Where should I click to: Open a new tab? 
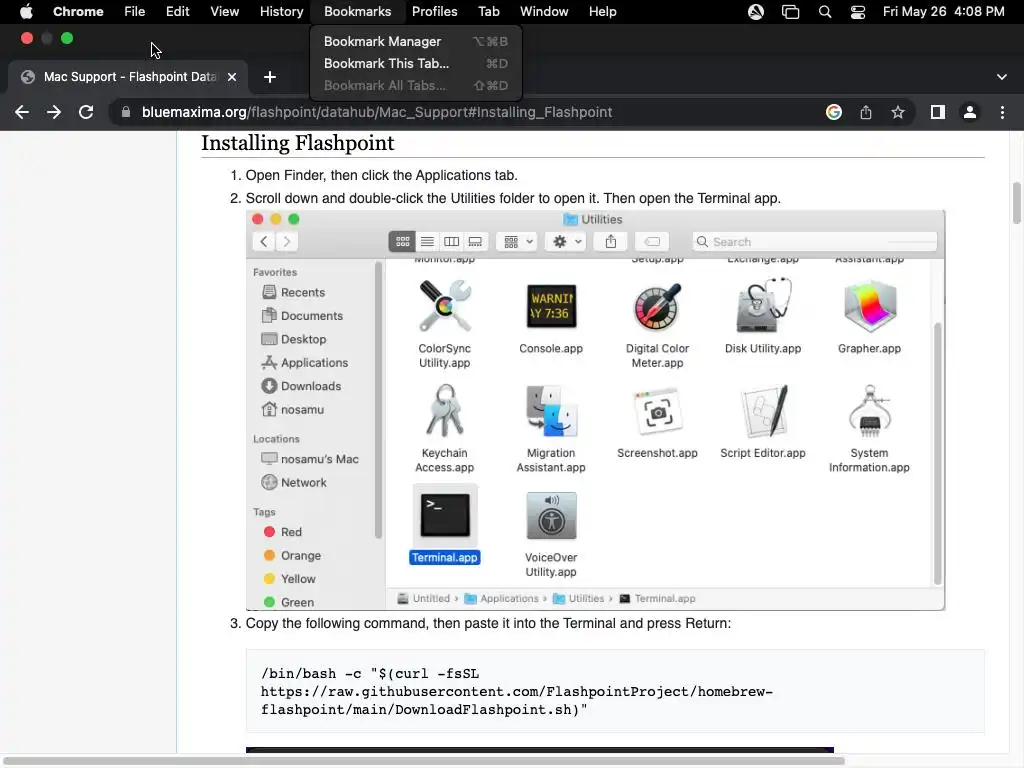click(x=270, y=77)
